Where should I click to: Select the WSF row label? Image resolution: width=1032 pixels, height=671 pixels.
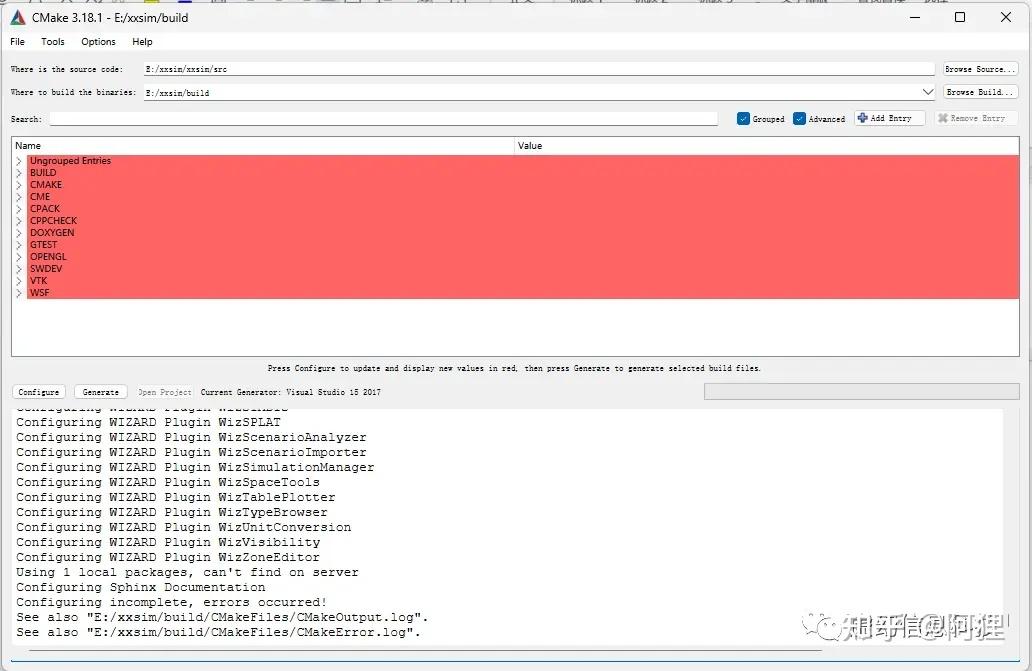[39, 293]
